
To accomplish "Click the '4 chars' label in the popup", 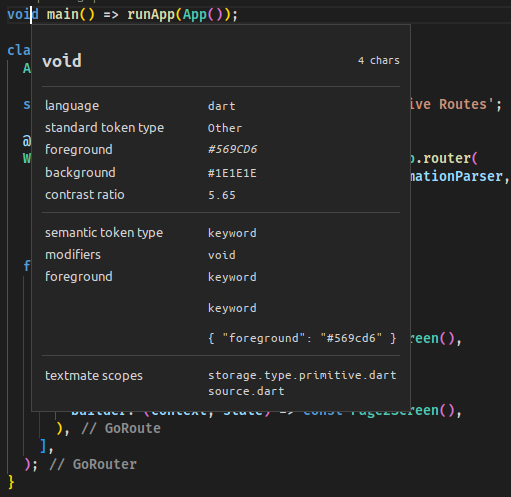I will [379, 61].
